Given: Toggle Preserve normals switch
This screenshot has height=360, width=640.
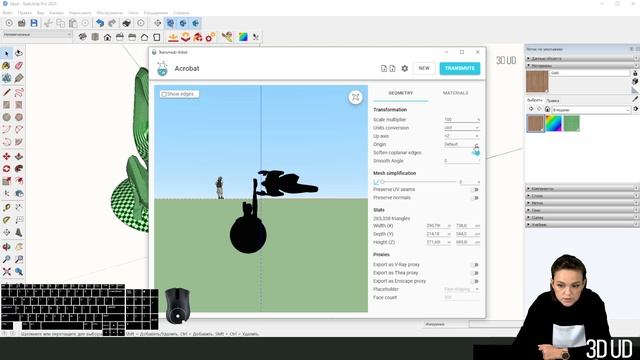Looking at the screenshot, I should [x=474, y=198].
